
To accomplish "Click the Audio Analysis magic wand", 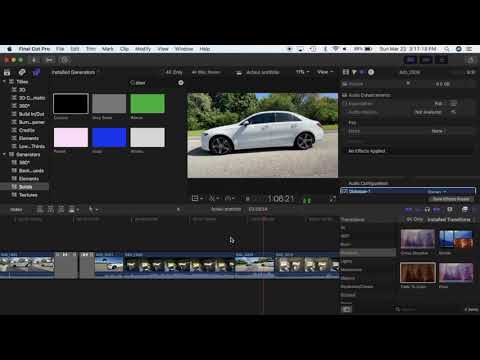I will coord(453,112).
